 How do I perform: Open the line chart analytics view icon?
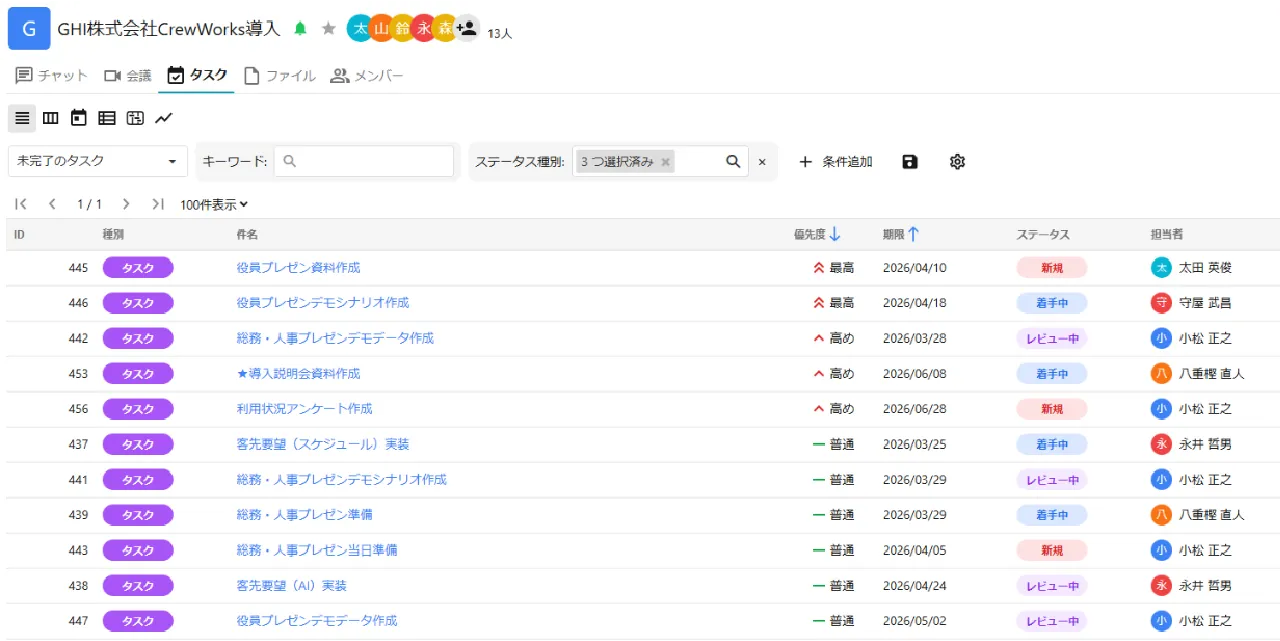164,118
